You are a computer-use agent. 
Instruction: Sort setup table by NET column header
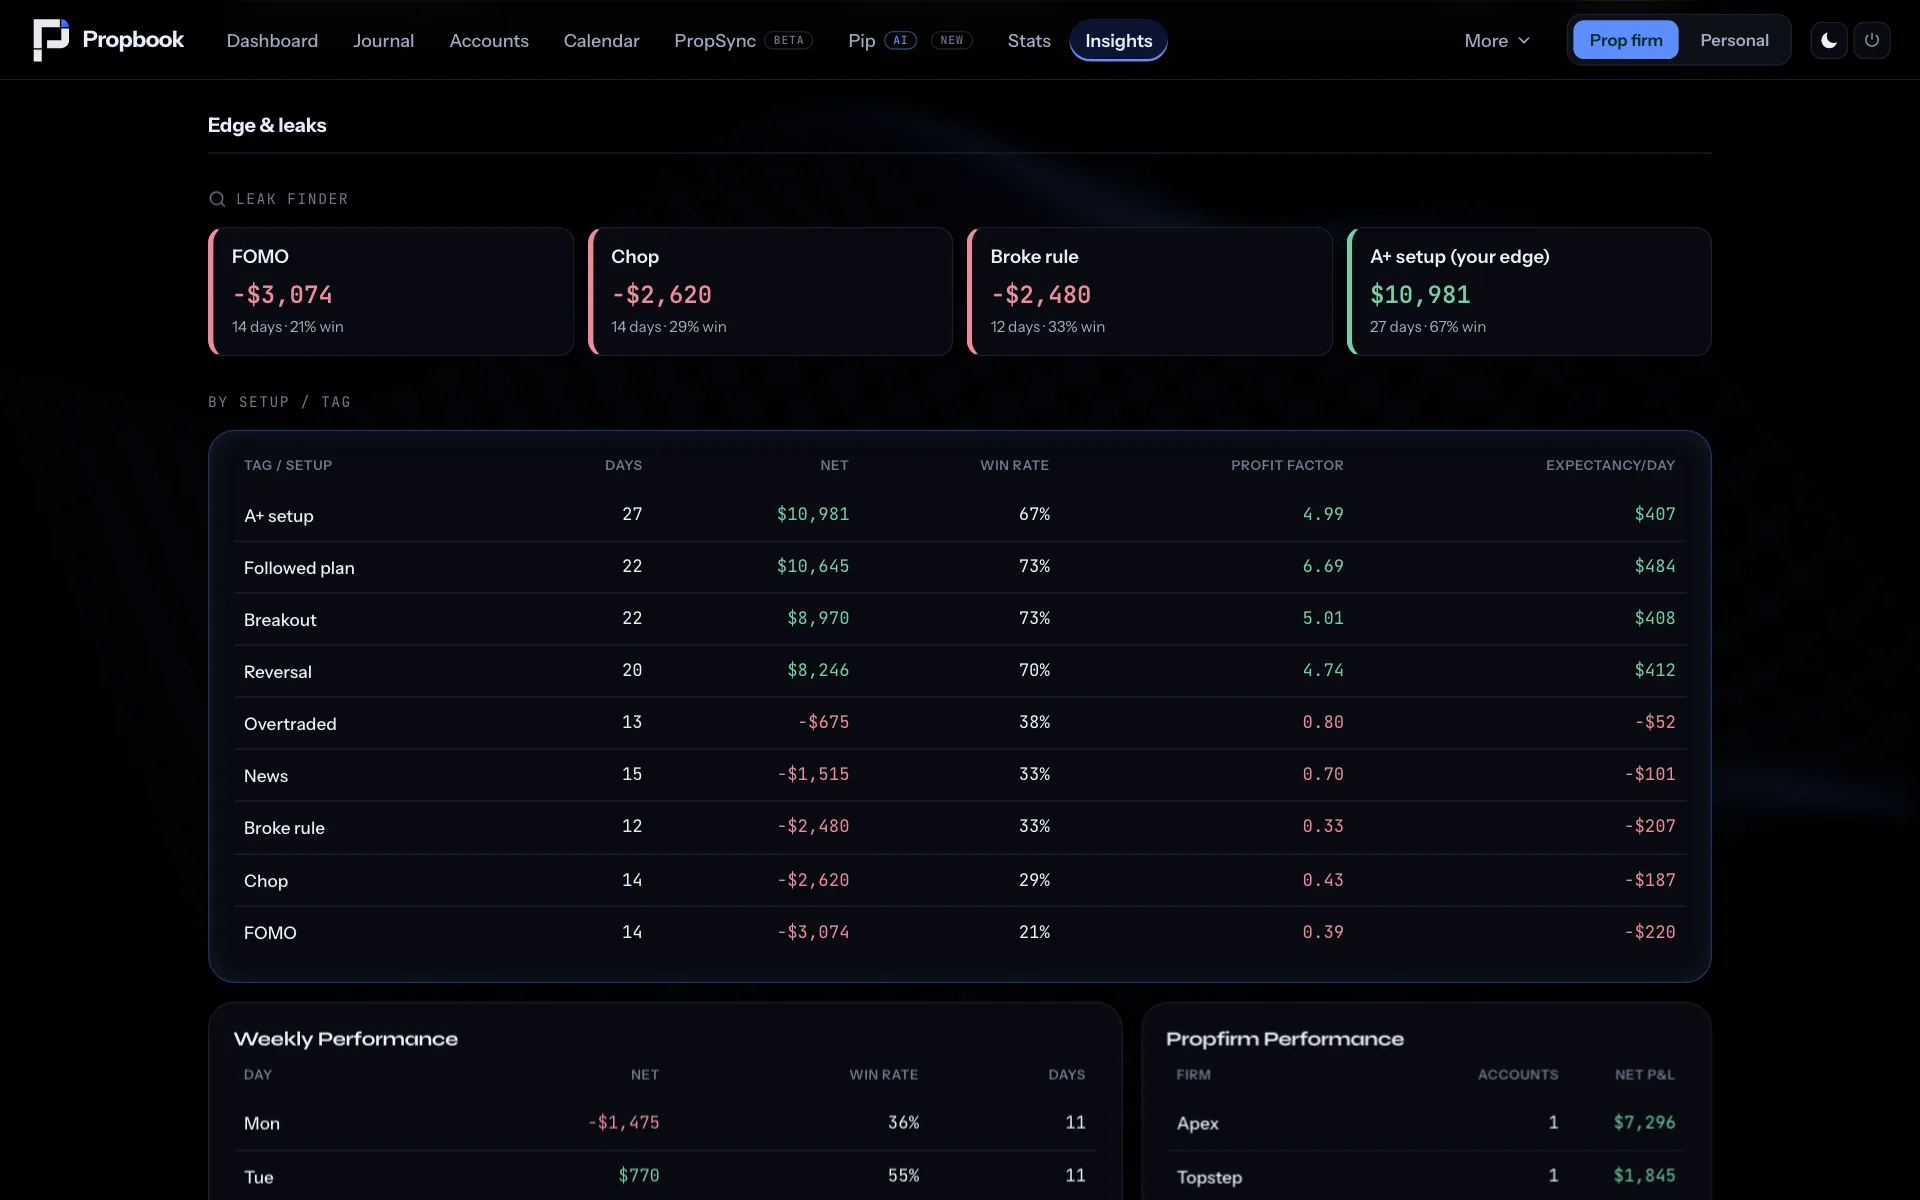coord(834,465)
